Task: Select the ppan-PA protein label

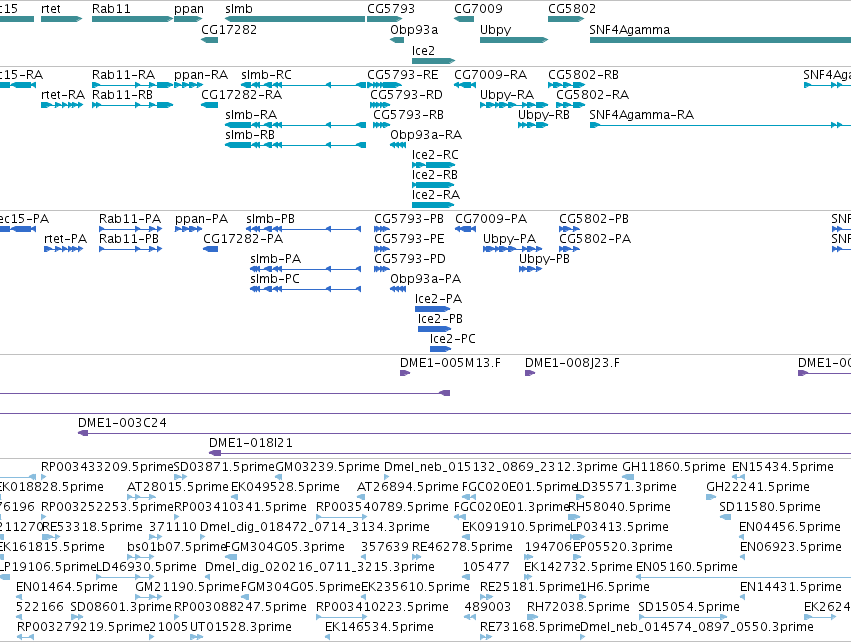Action: click(201, 219)
